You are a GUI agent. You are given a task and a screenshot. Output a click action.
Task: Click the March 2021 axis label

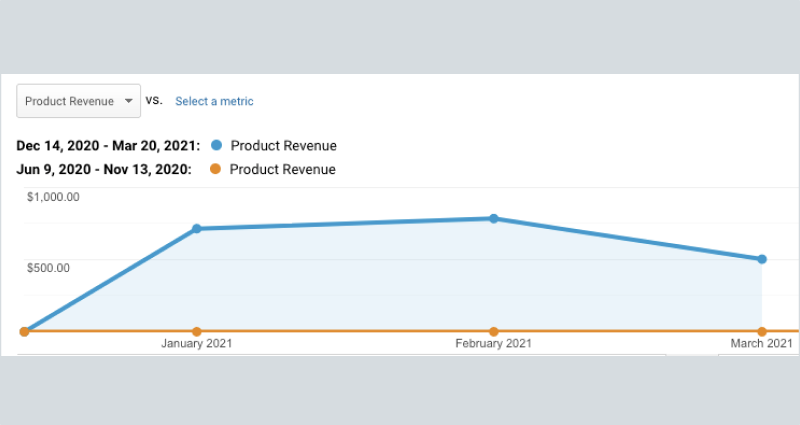[761, 345]
